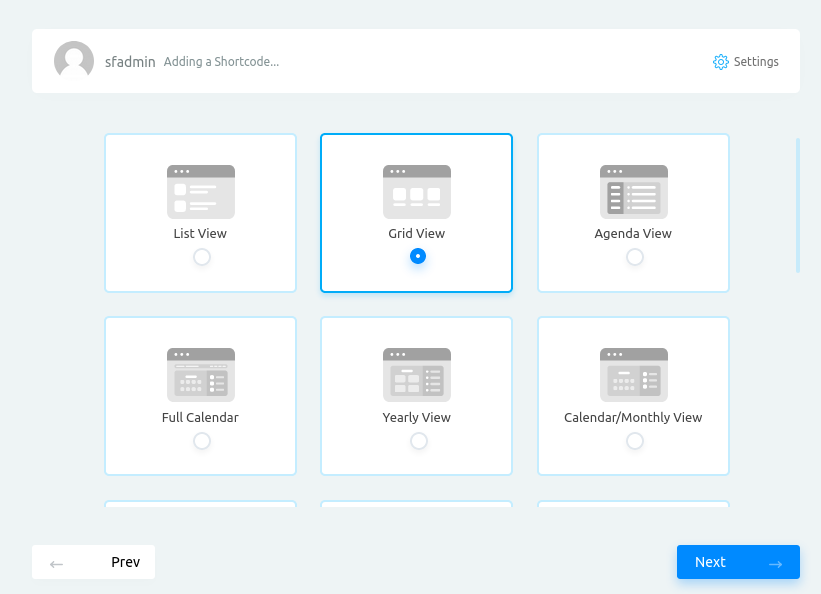Select the Agenda View radio button
Screen dimensions: 821x594
(635, 257)
